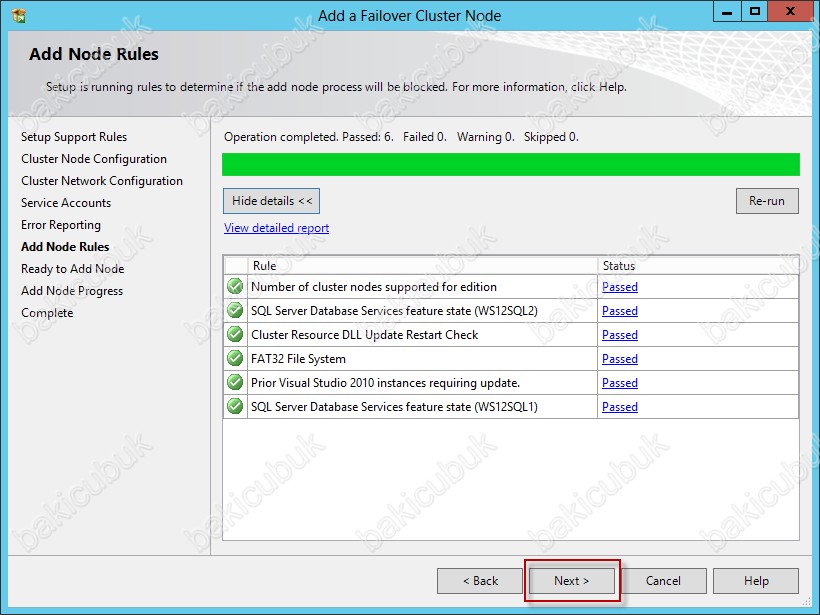The width and height of the screenshot is (820, 615).
Task: Maximize the Add a Failover Cluster Node window
Action: pos(755,12)
